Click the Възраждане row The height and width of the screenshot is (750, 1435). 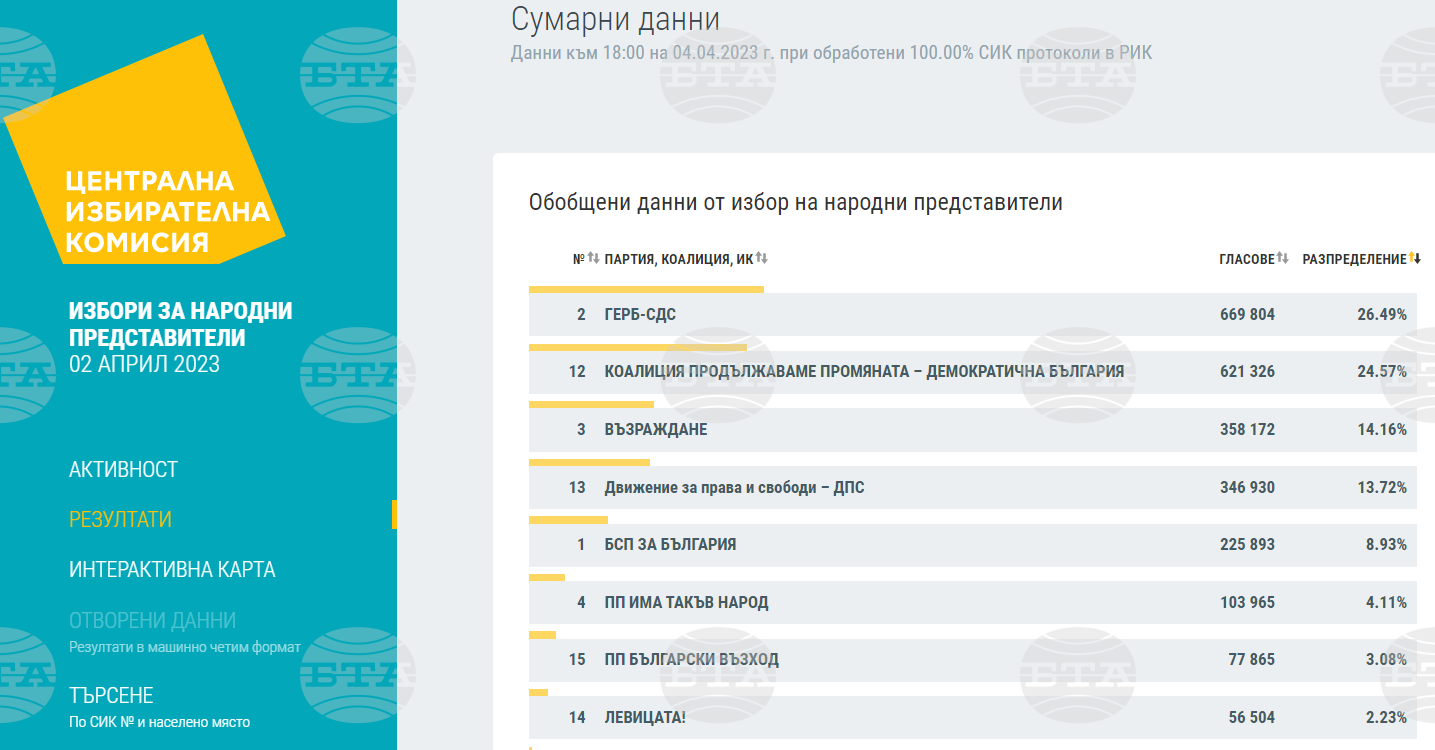[656, 429]
